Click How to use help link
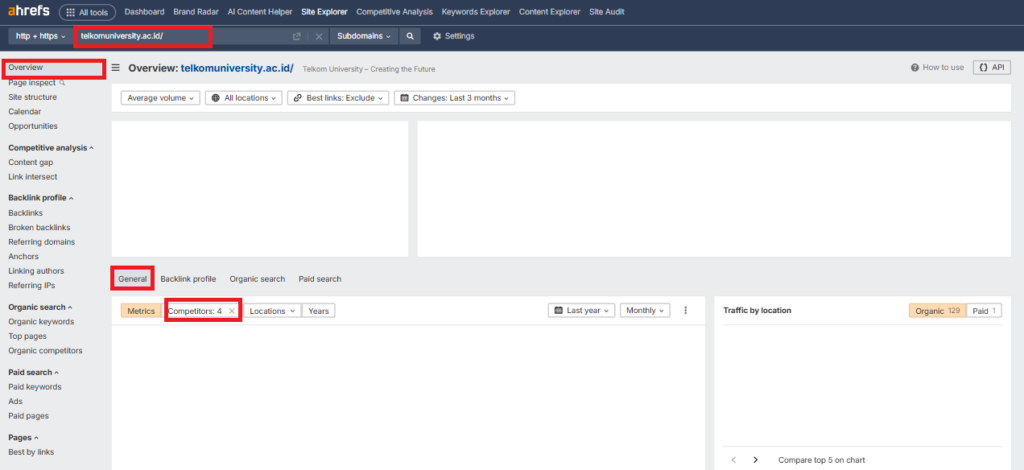 pyautogui.click(x=937, y=68)
